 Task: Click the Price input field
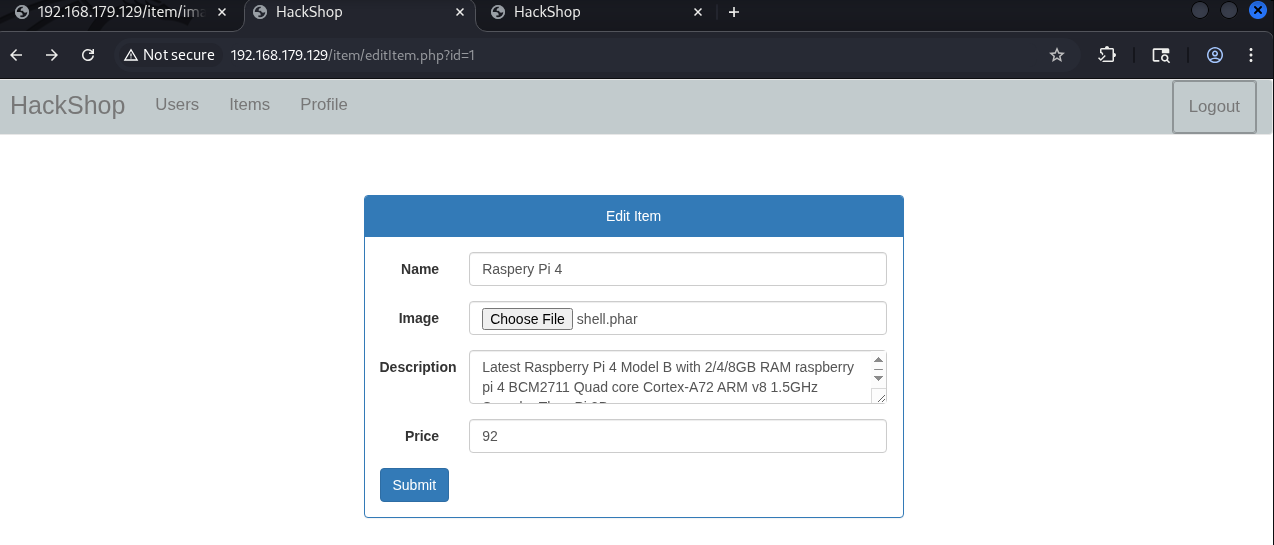click(x=677, y=436)
